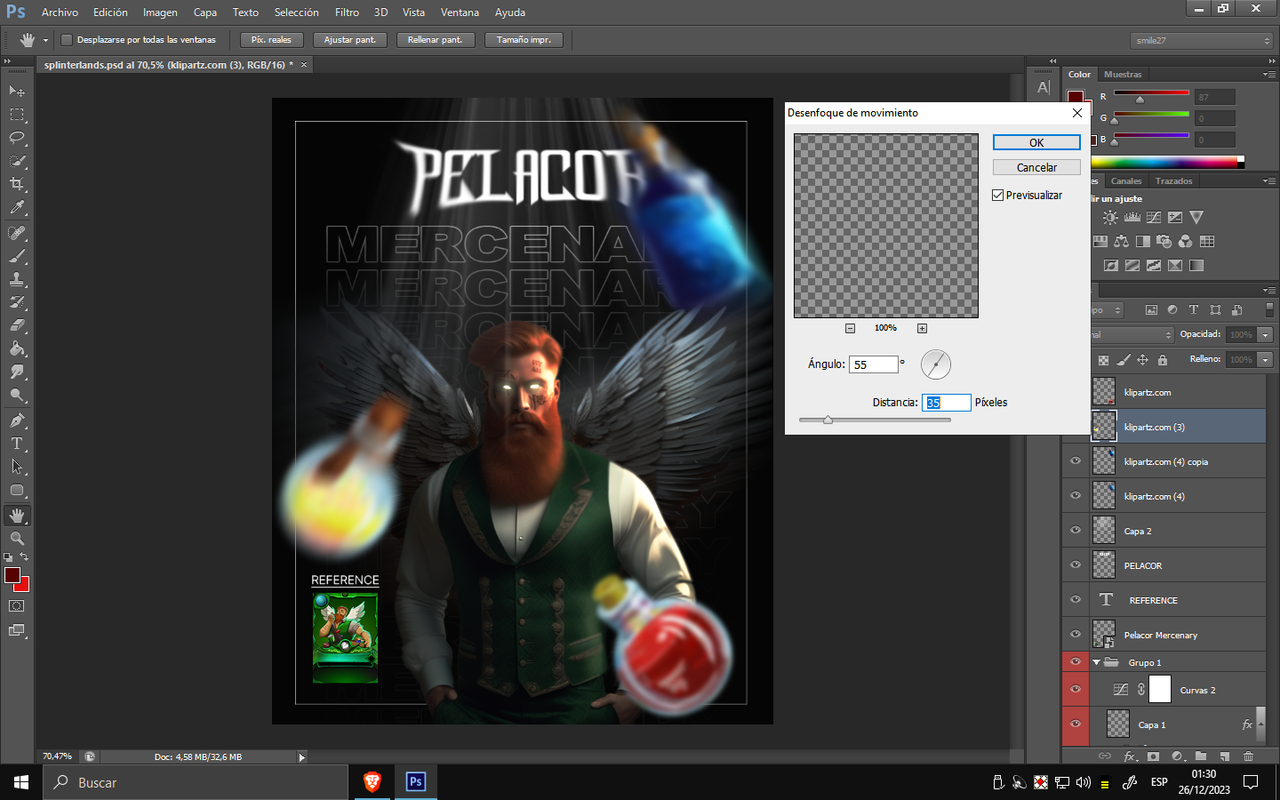1280x800 pixels.
Task: Switch to the Canales tab
Action: [1126, 181]
